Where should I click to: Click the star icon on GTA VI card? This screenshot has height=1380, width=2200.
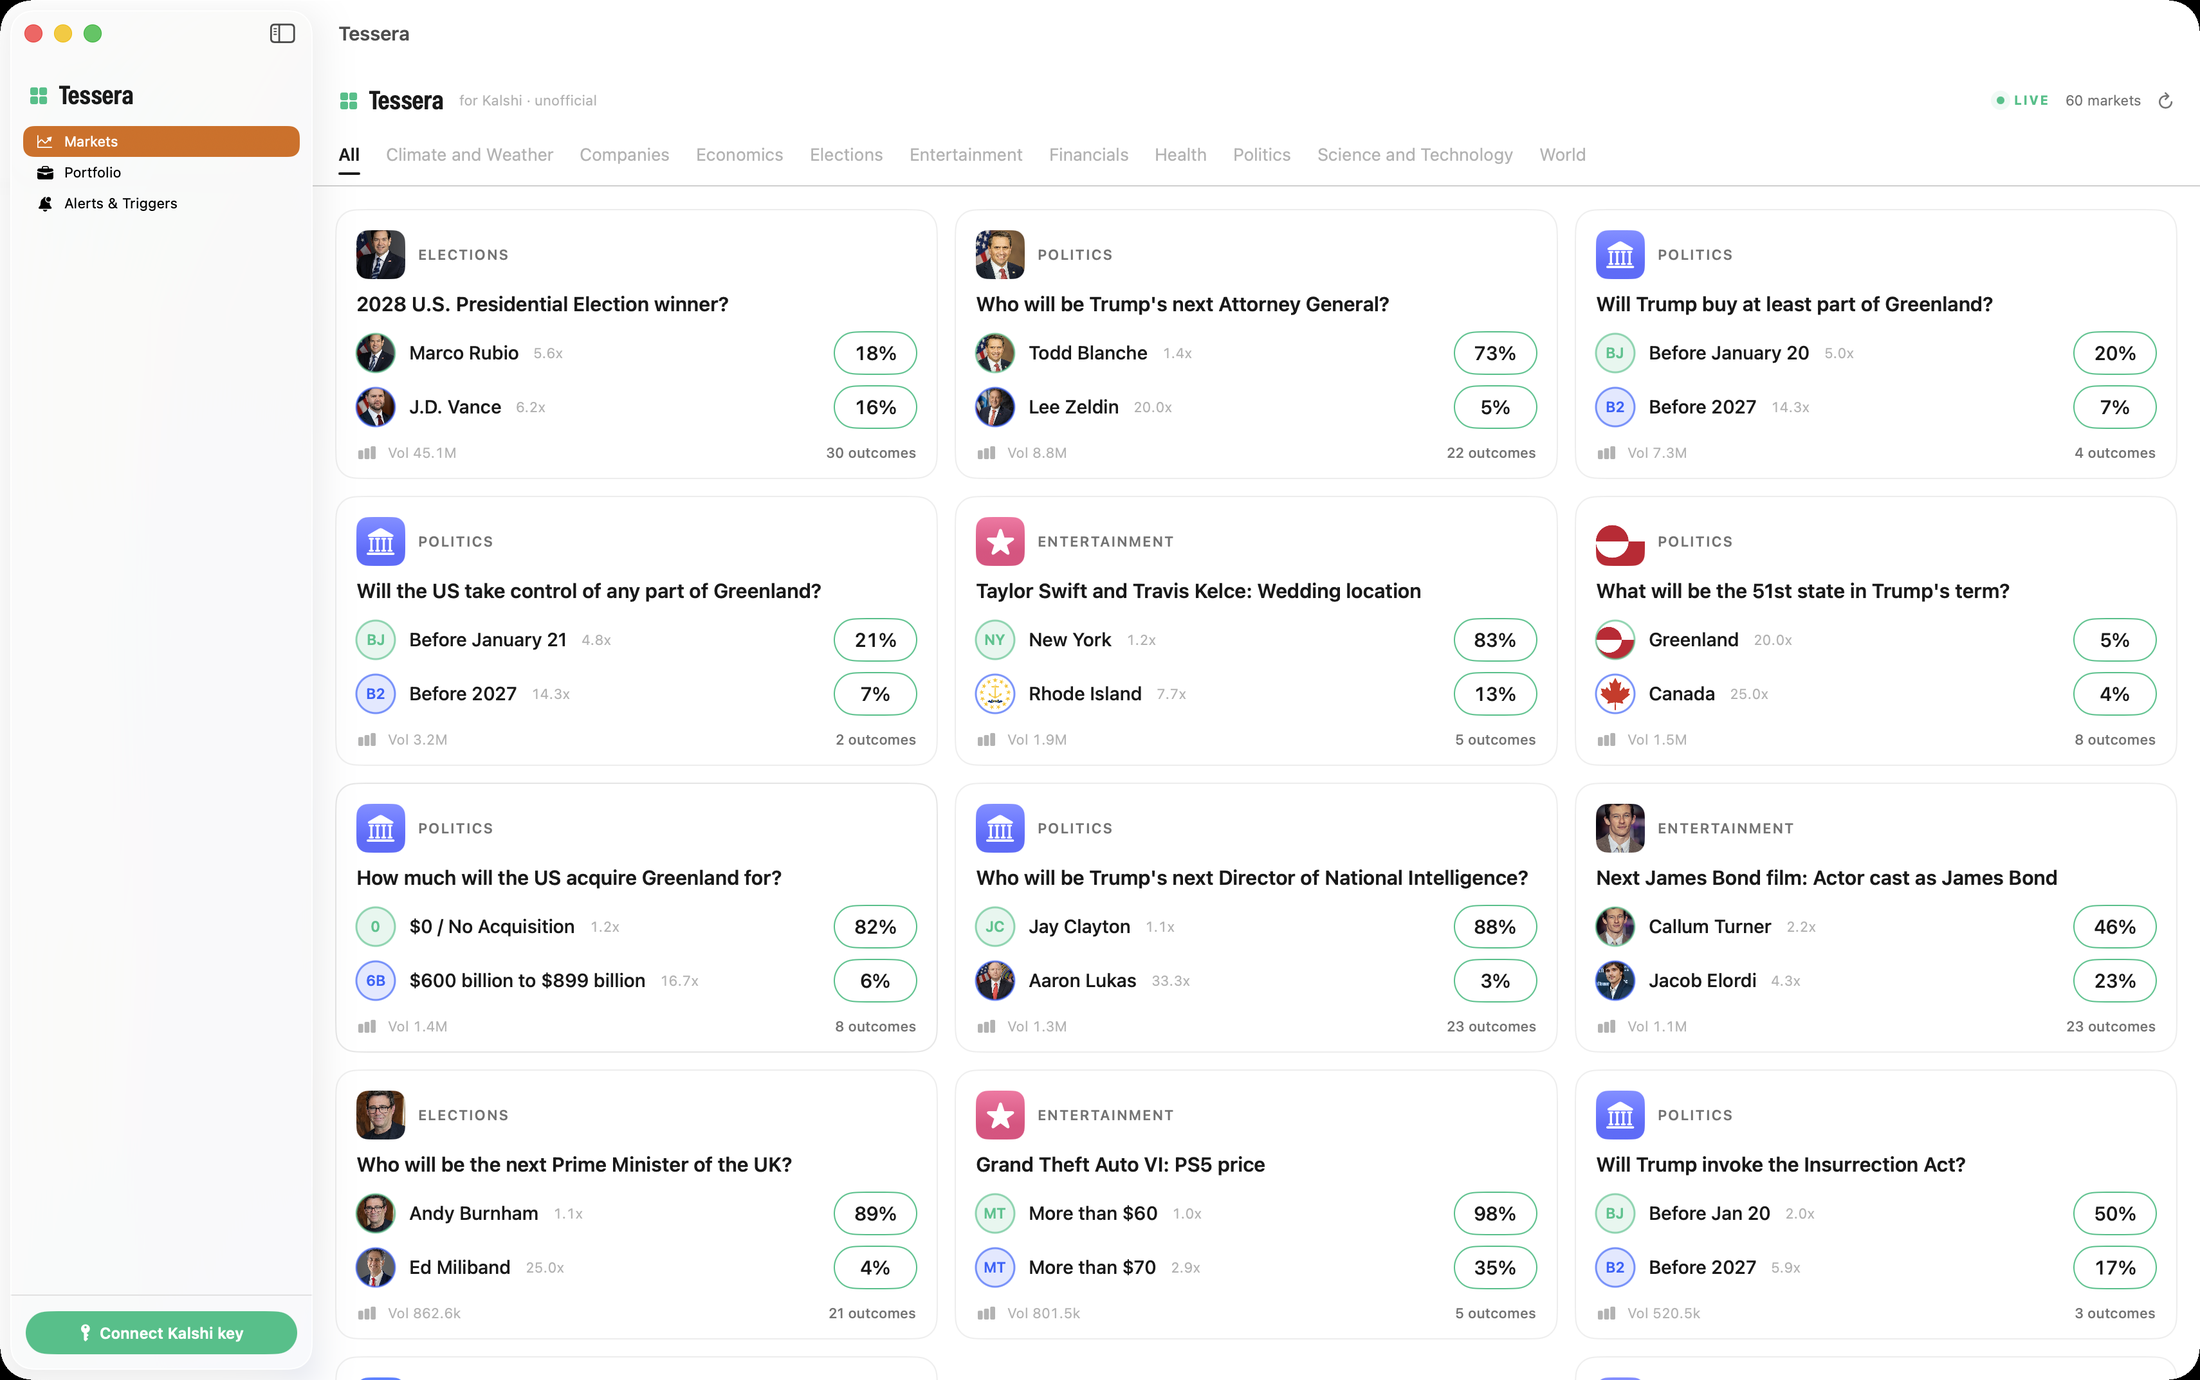[x=1000, y=1116]
